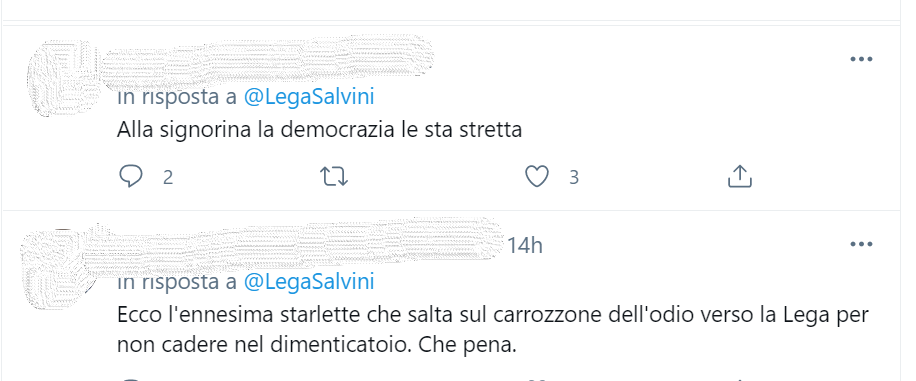Like the tweet with 3 likes
The height and width of the screenshot is (381, 916).
[537, 176]
